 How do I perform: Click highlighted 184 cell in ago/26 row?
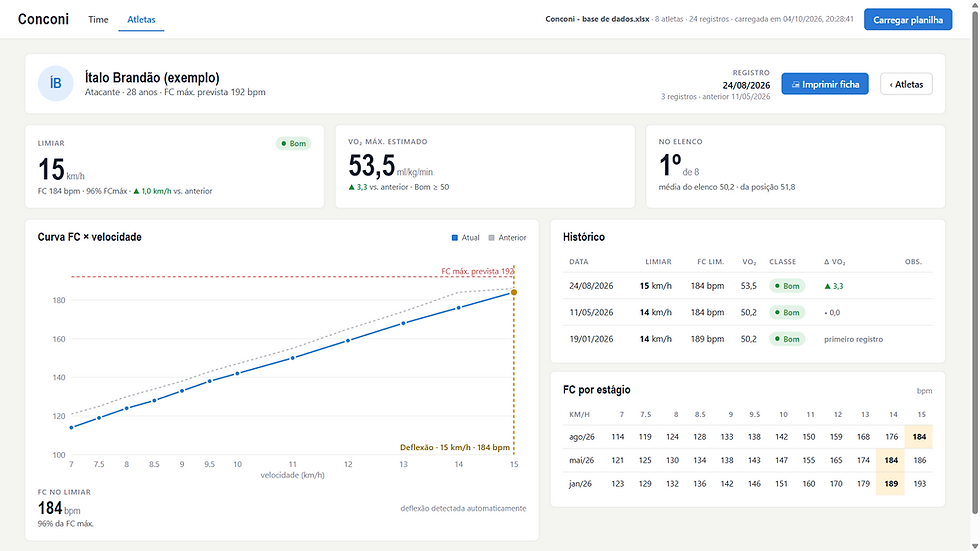(919, 437)
